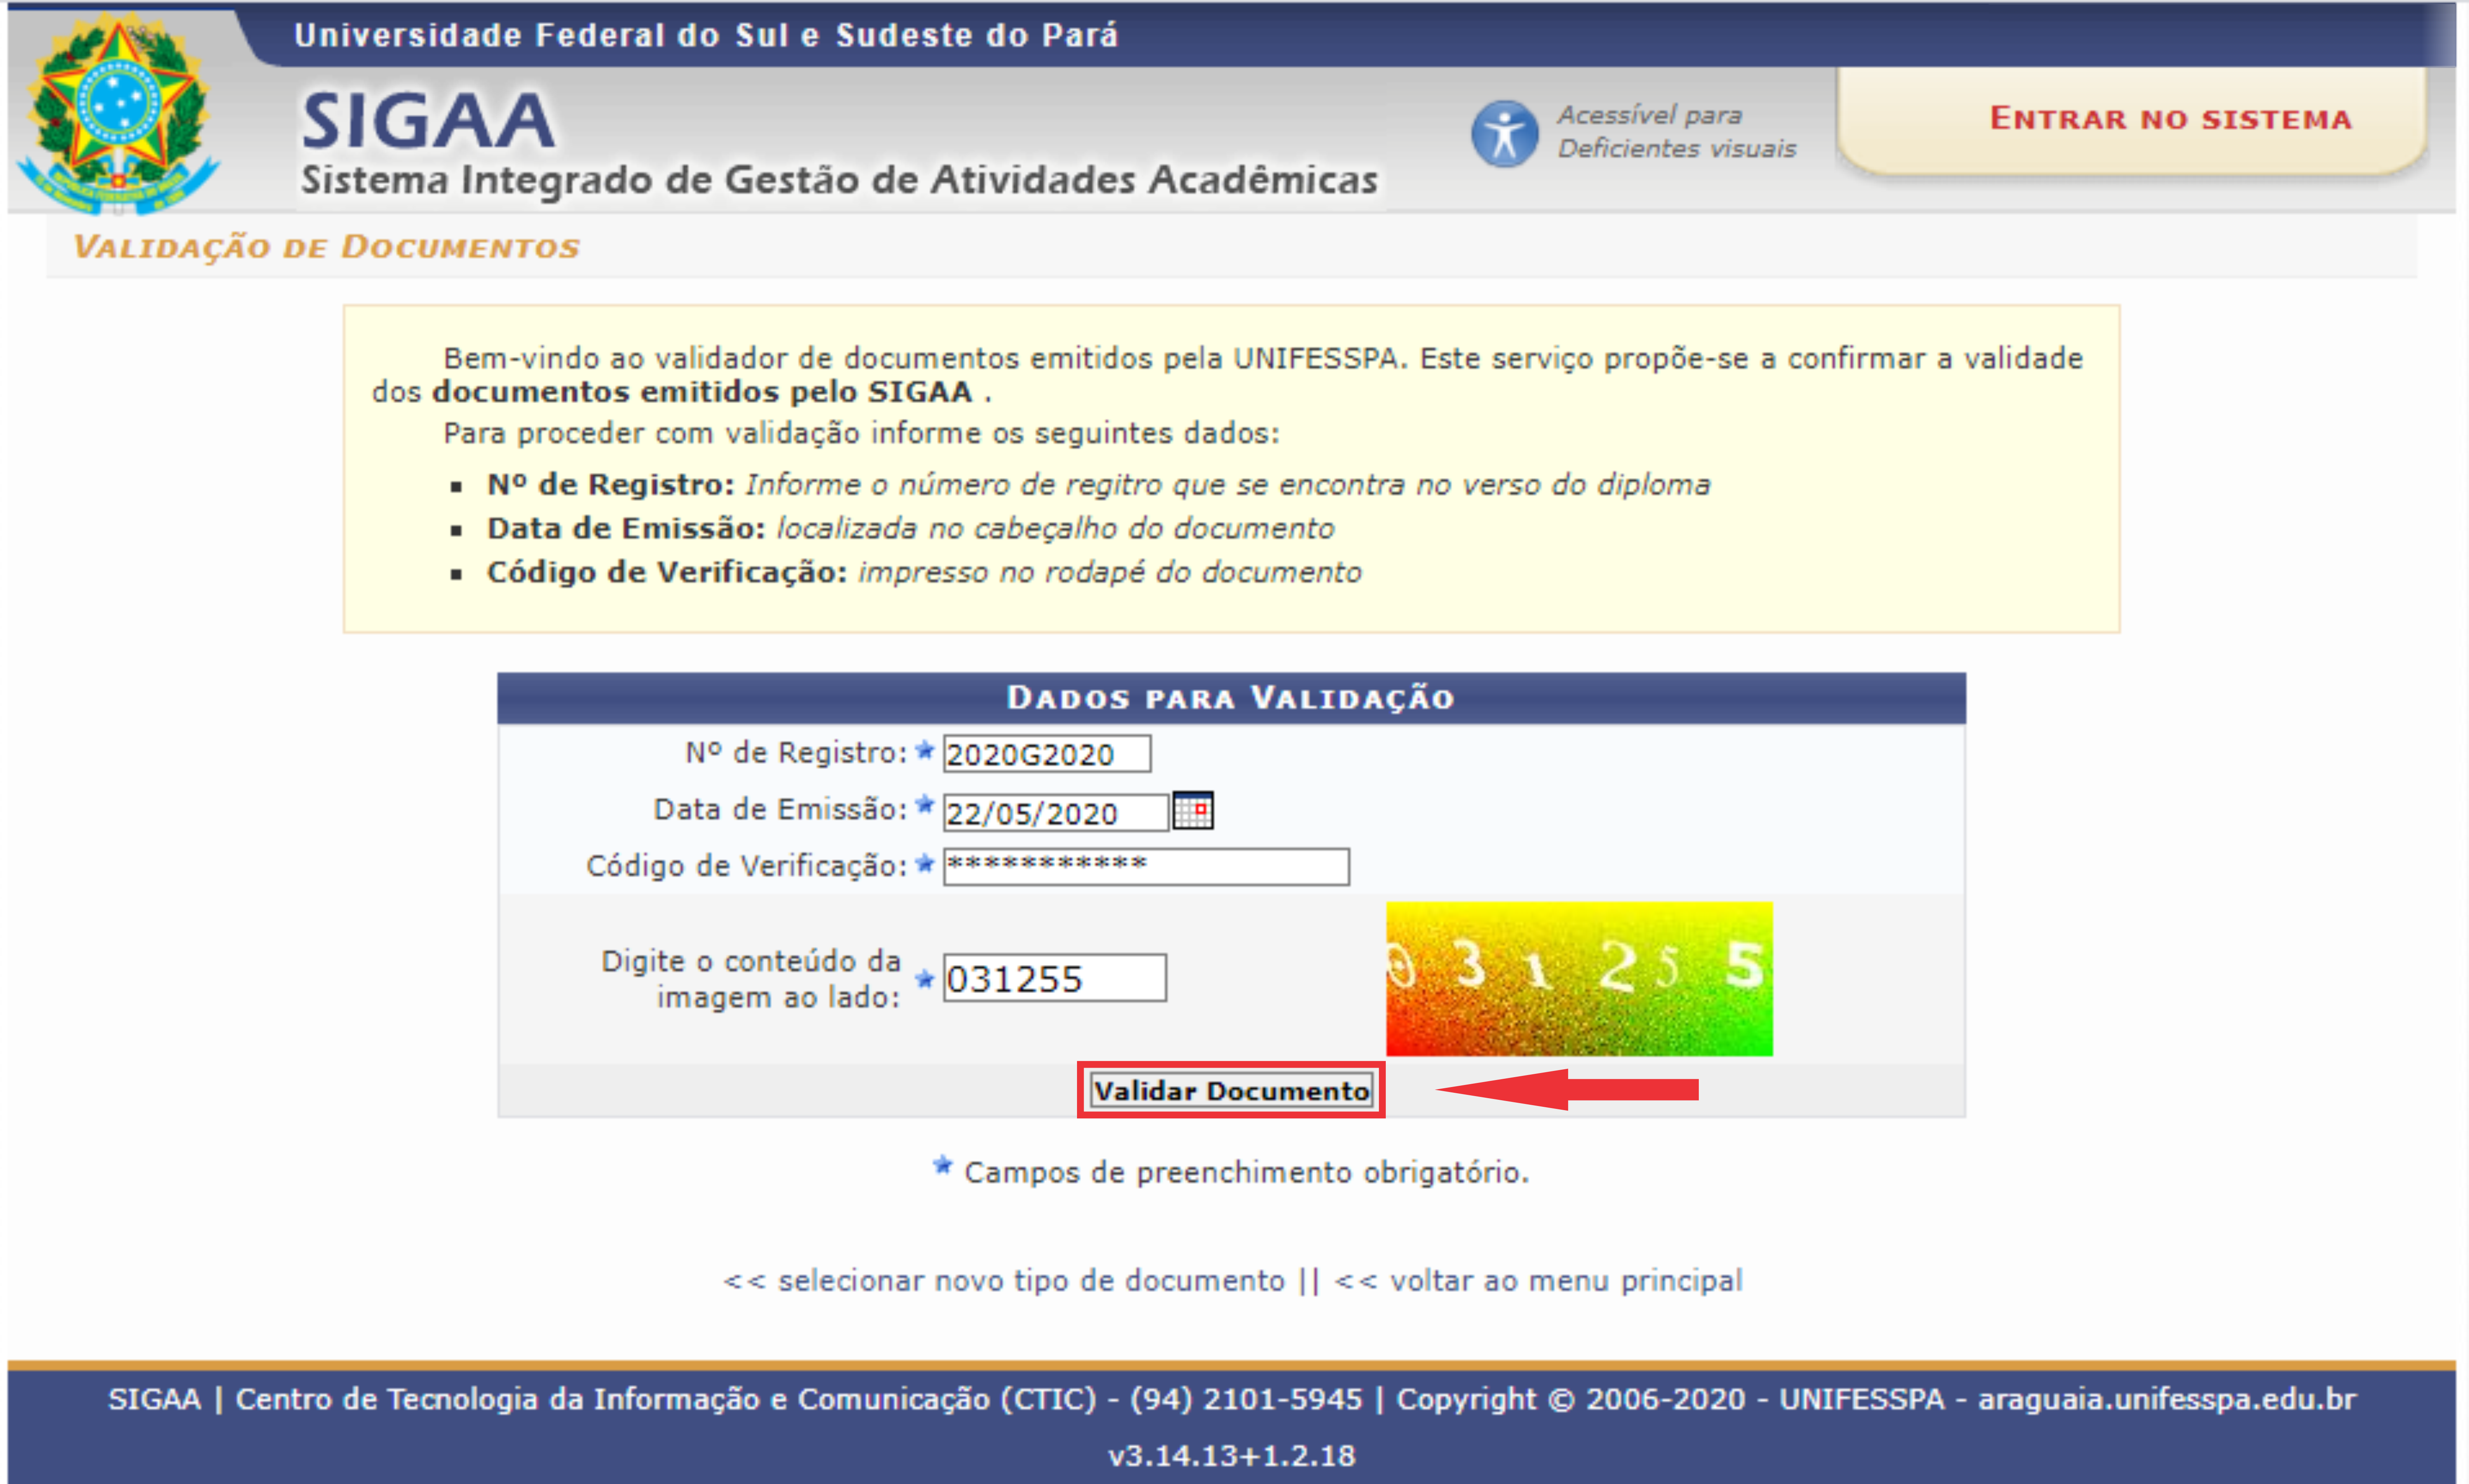Focus the Código de Verificação field
2469x1484 pixels.
(x=1146, y=866)
